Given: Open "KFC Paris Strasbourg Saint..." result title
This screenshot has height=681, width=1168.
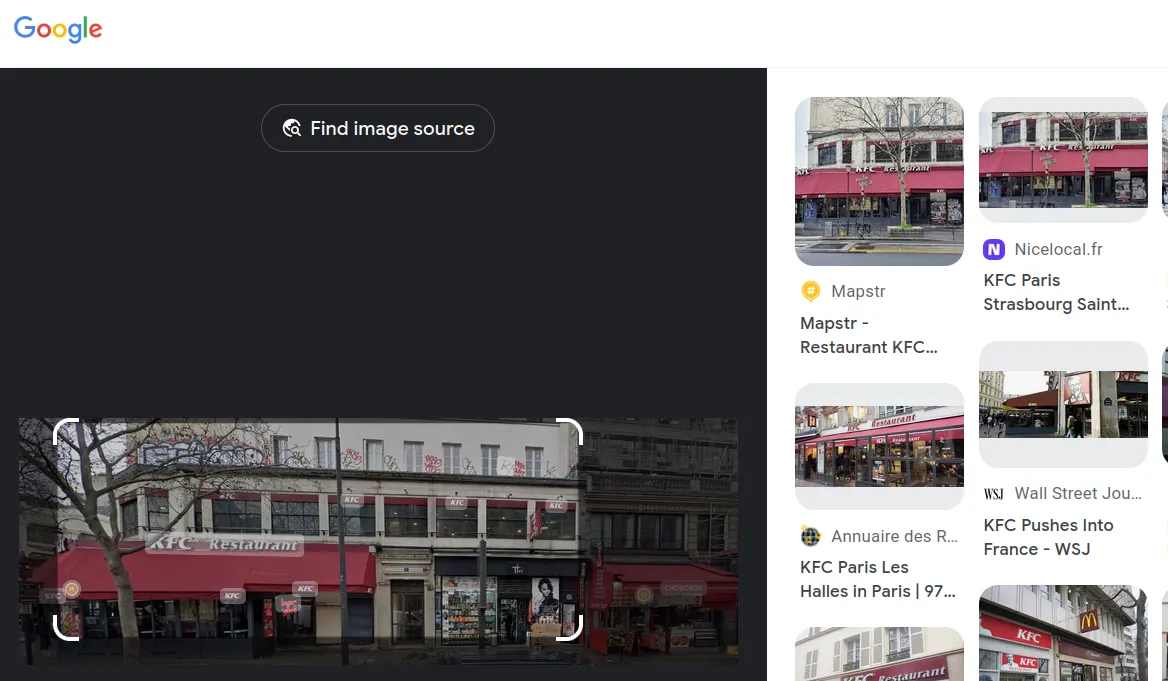Looking at the screenshot, I should click(1055, 292).
